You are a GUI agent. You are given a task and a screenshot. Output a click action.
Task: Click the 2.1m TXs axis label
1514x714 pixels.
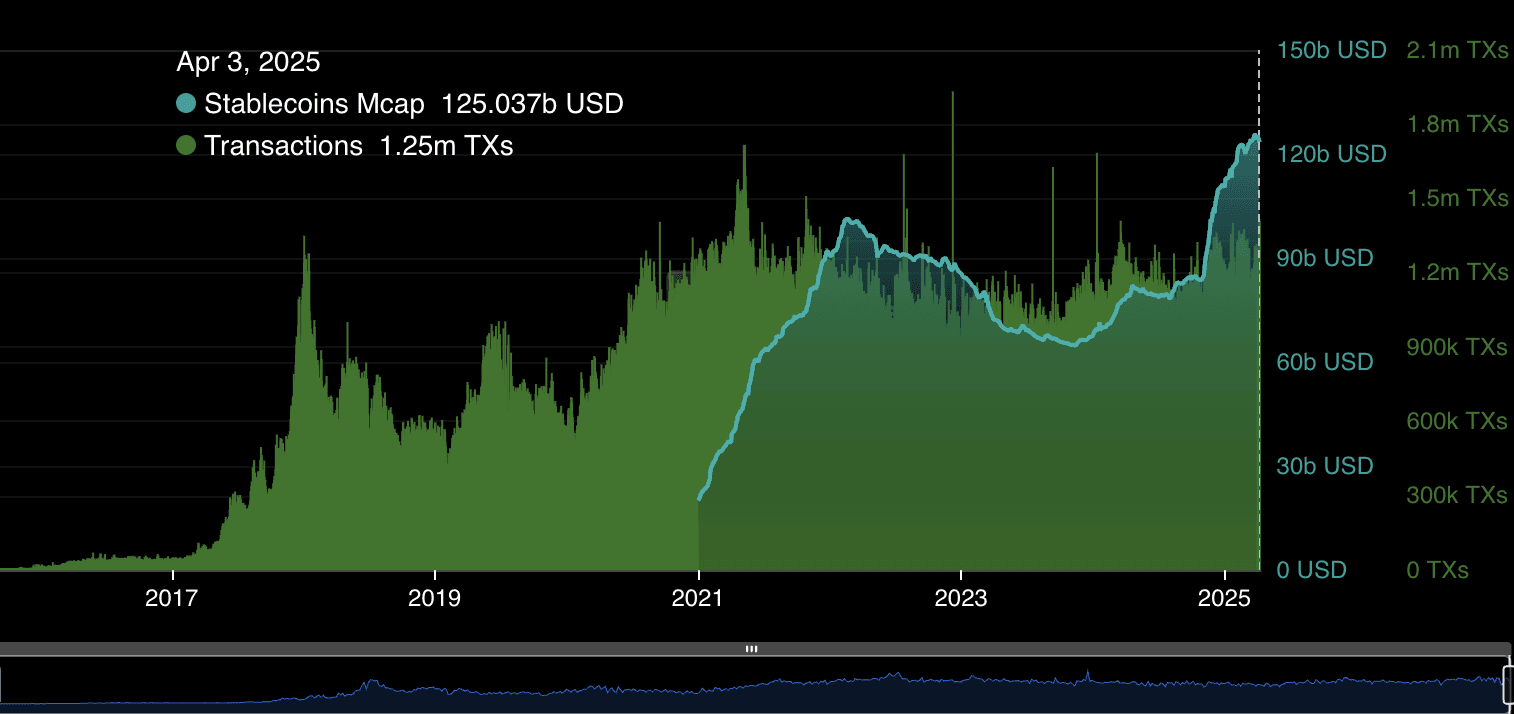(x=1456, y=50)
